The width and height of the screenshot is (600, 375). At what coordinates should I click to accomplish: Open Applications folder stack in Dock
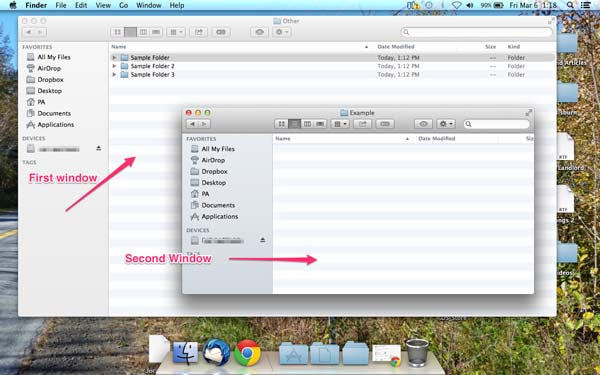point(293,354)
